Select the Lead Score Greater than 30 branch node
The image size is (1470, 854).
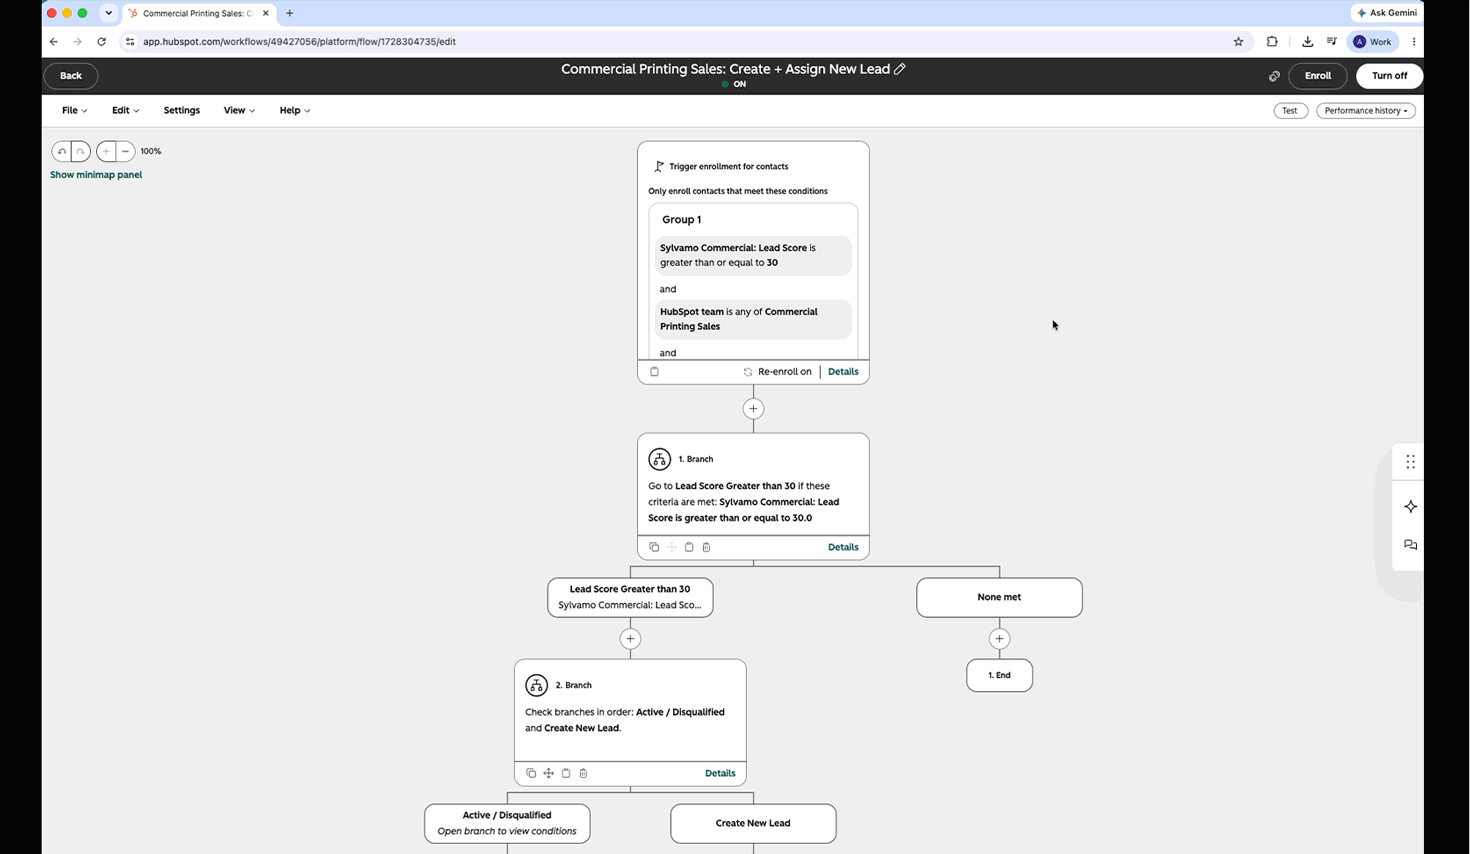(630, 597)
